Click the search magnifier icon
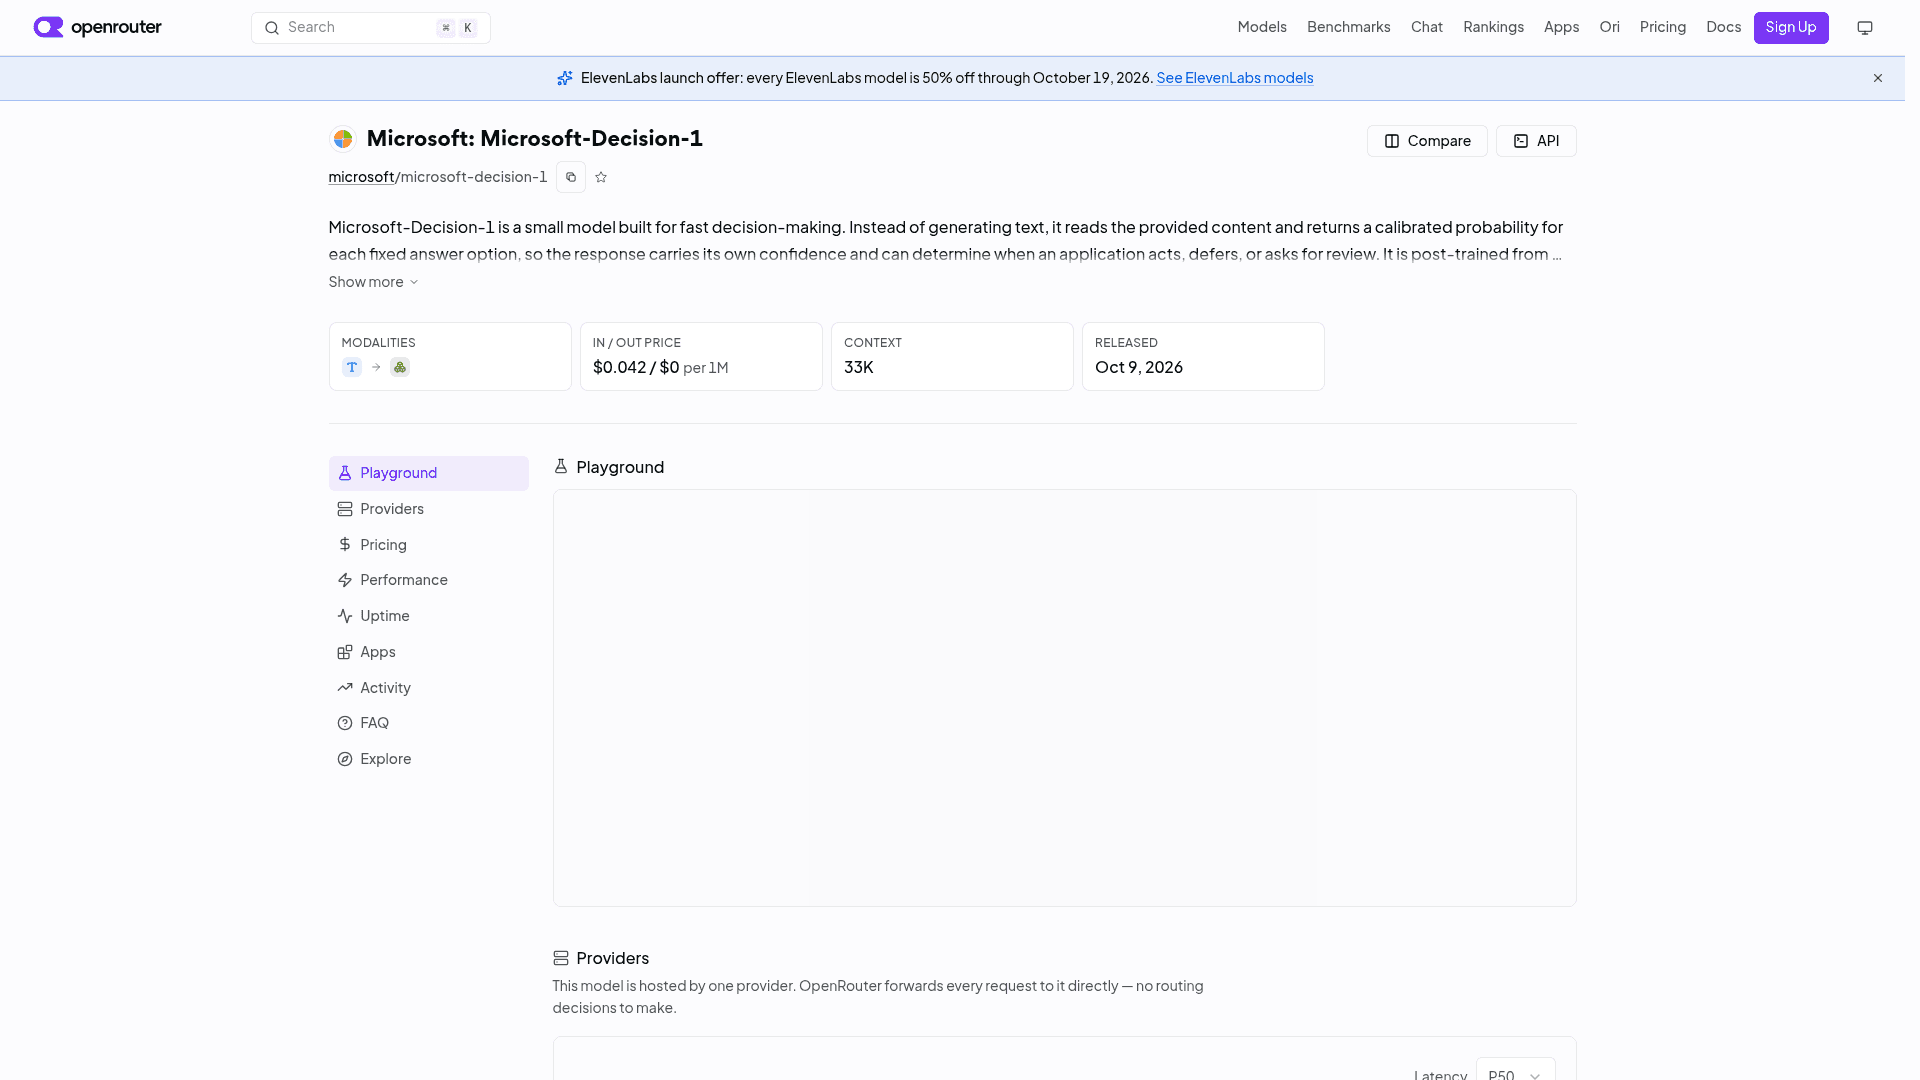Image resolution: width=1920 pixels, height=1080 pixels. [x=272, y=28]
